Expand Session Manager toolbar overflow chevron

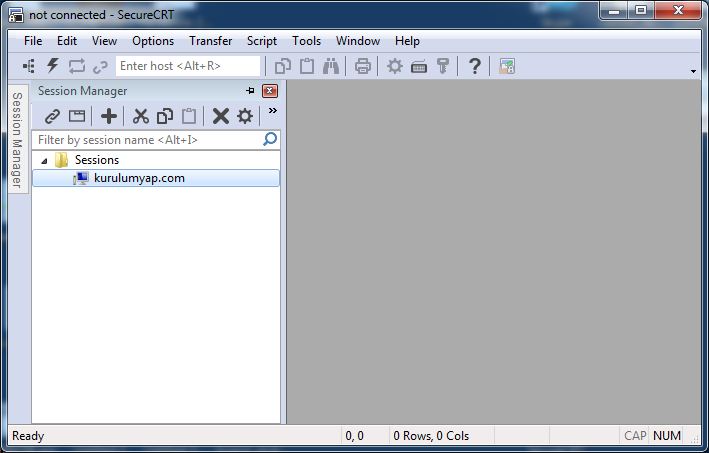(x=273, y=110)
